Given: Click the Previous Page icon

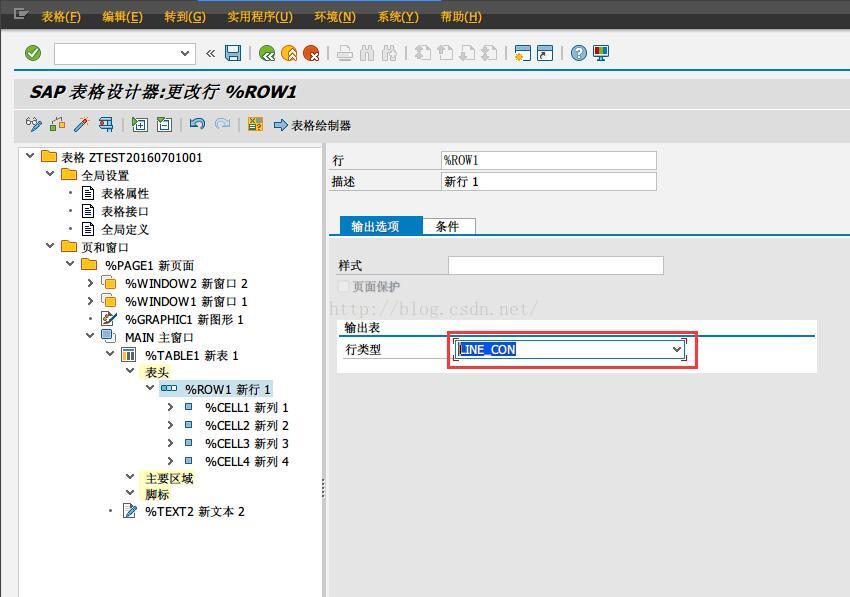Looking at the screenshot, I should coord(445,53).
